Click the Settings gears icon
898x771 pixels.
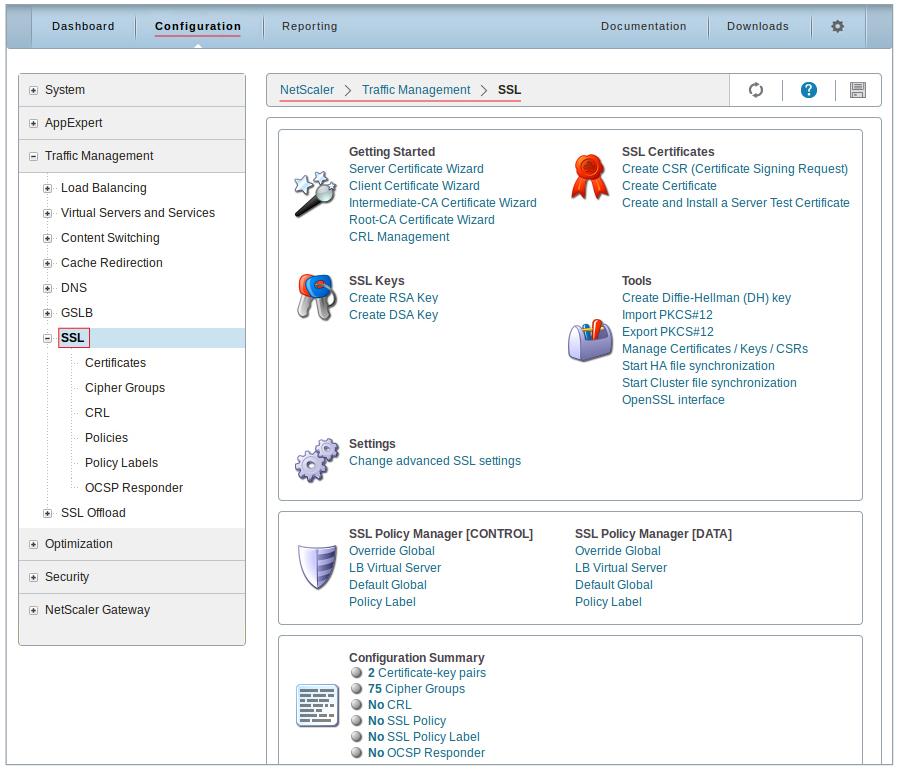point(317,461)
